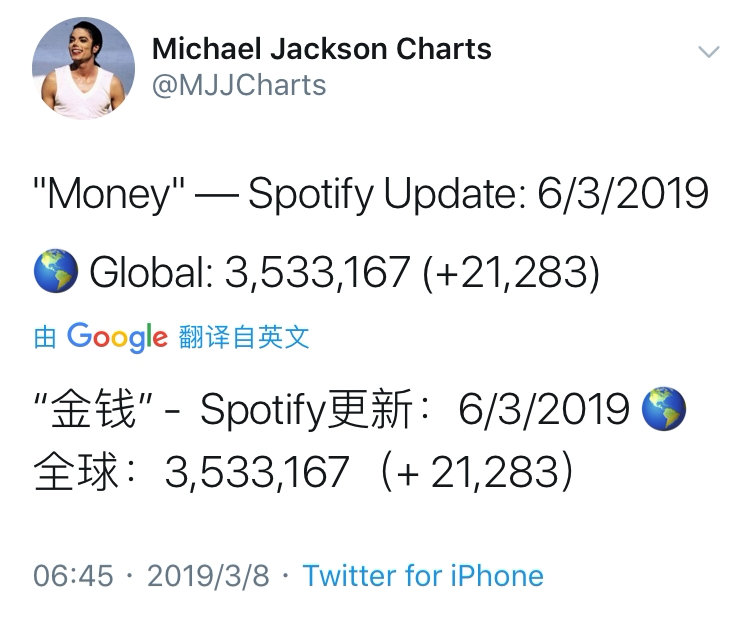Click the globe emoji before Global

point(56,271)
